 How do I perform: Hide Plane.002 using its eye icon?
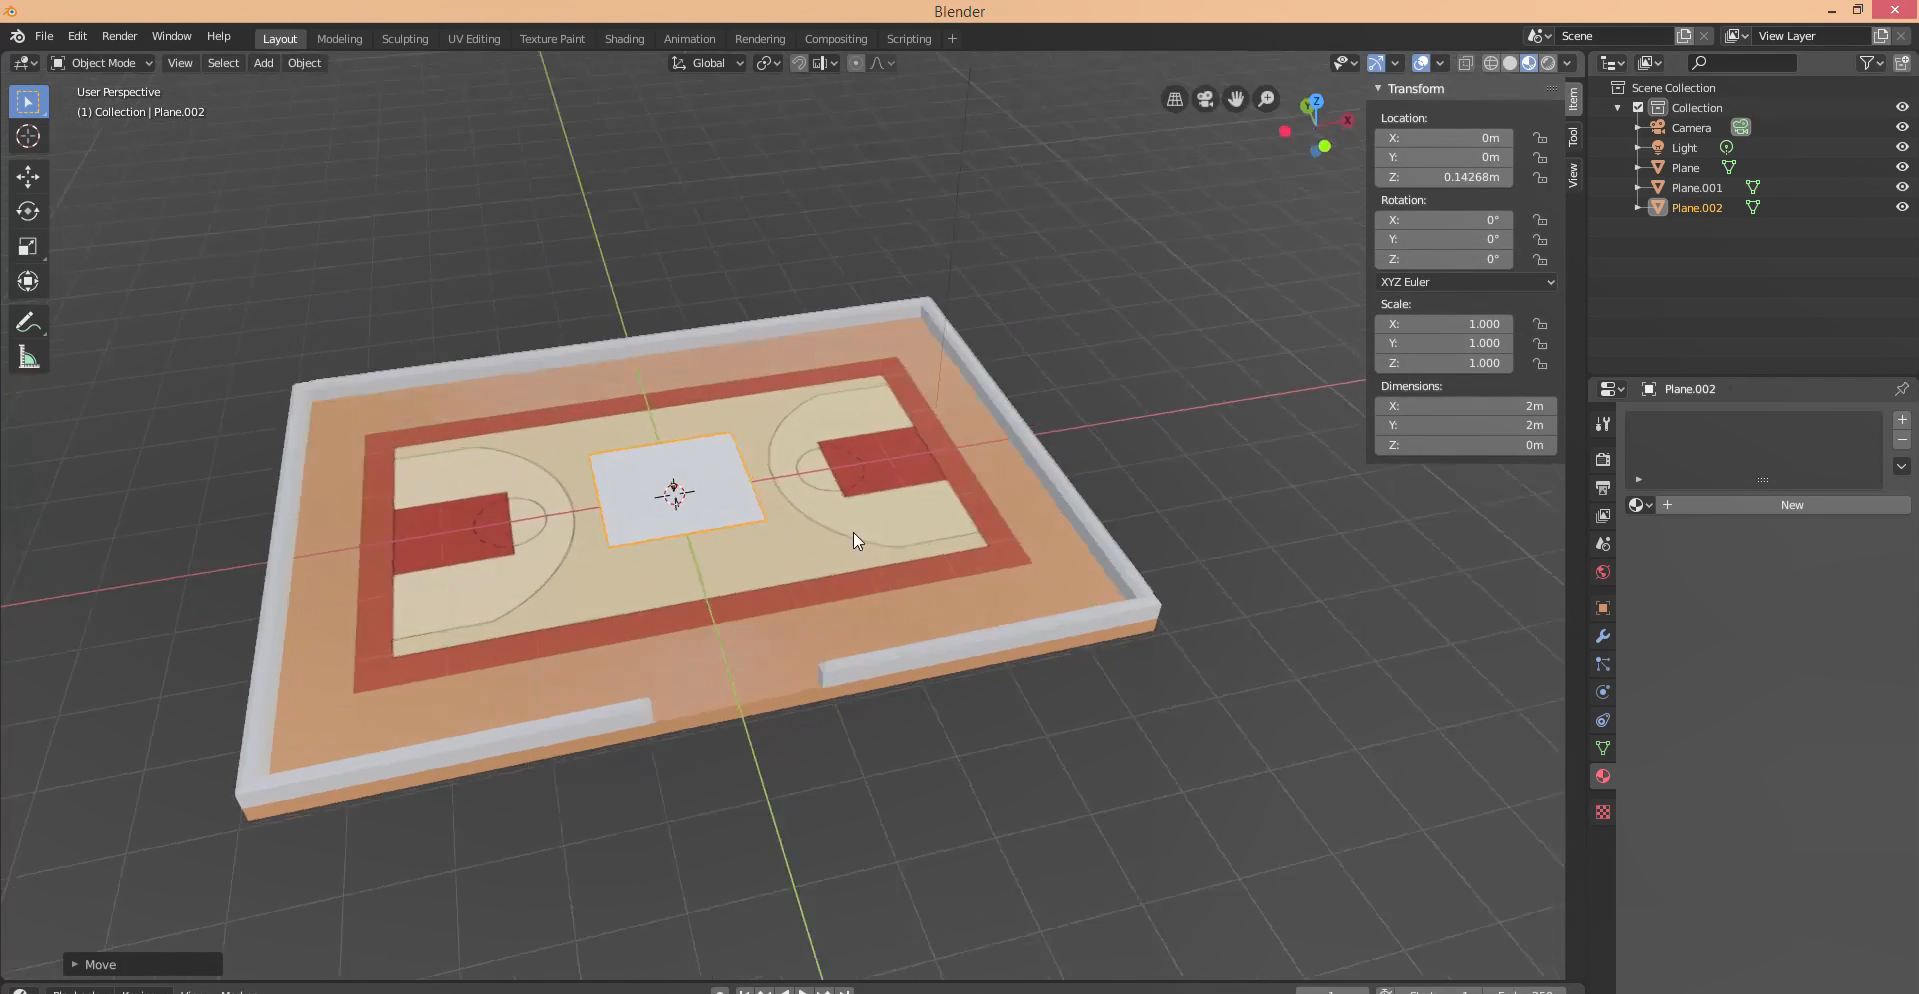1902,207
